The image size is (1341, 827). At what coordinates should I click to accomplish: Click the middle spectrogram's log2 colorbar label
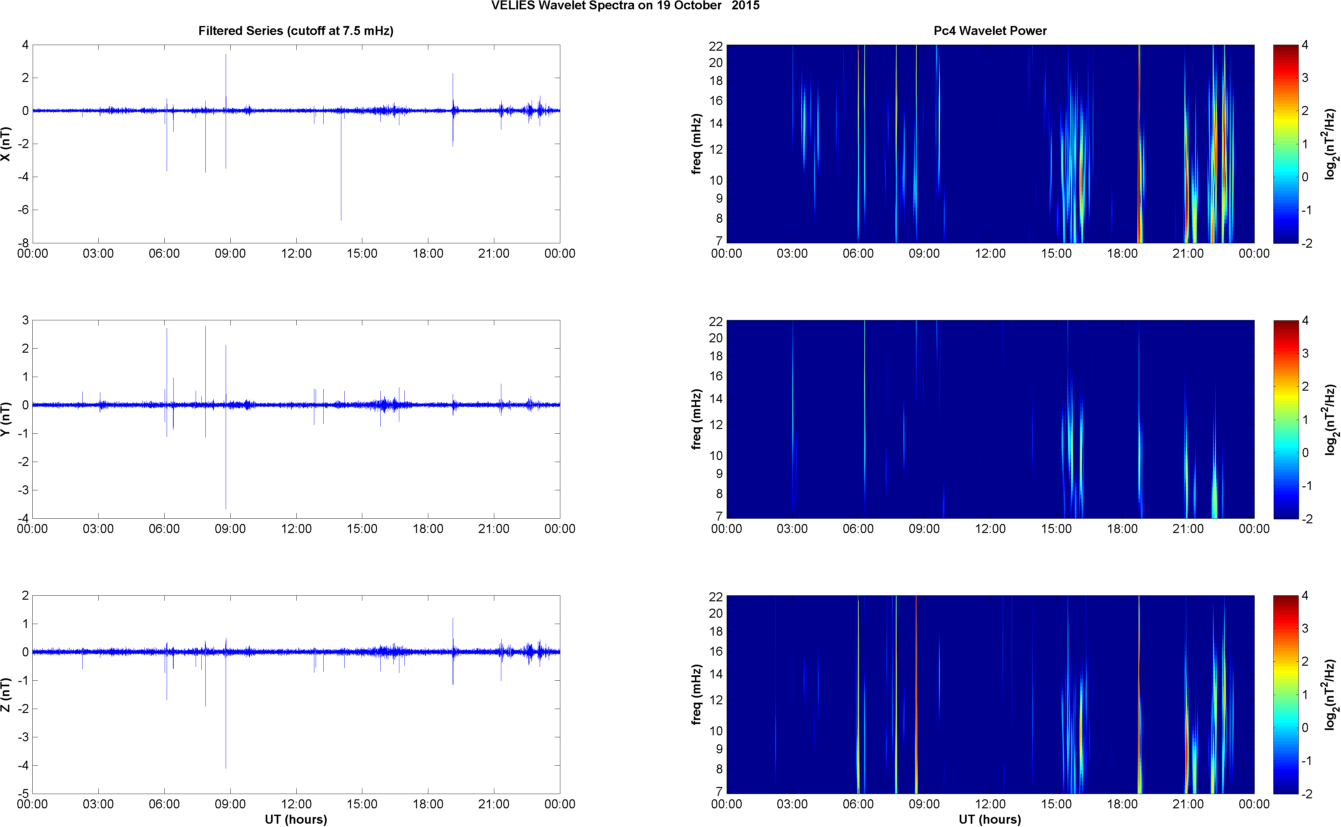coord(1331,418)
